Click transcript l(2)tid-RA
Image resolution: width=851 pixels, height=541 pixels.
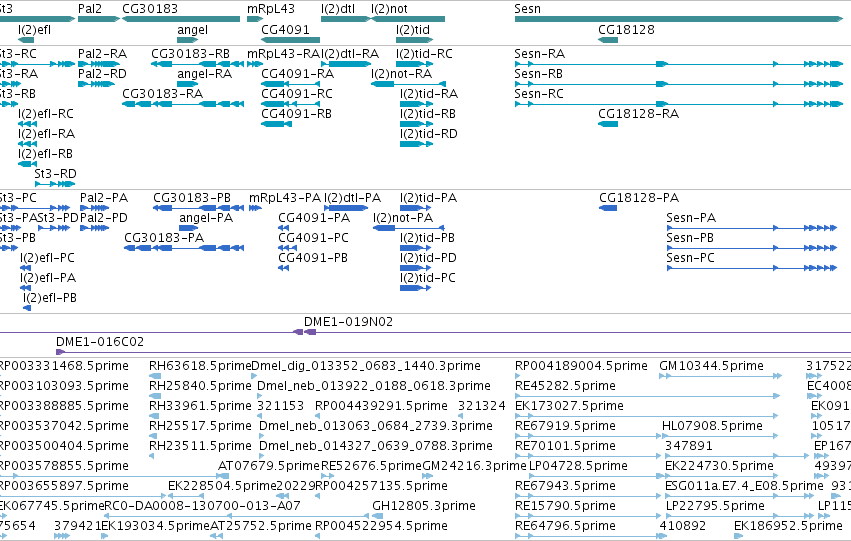tap(416, 104)
